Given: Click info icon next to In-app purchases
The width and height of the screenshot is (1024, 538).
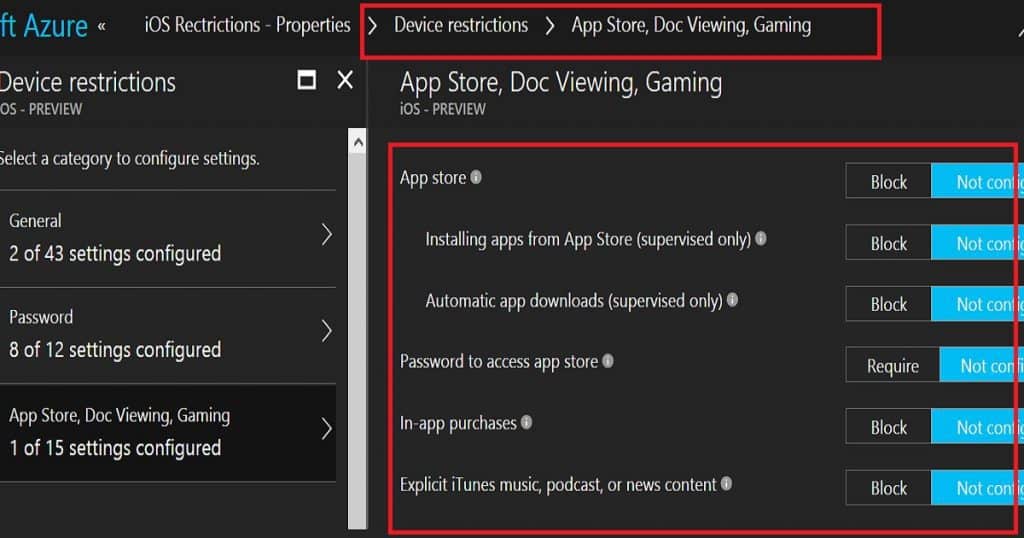Looking at the screenshot, I should (527, 423).
